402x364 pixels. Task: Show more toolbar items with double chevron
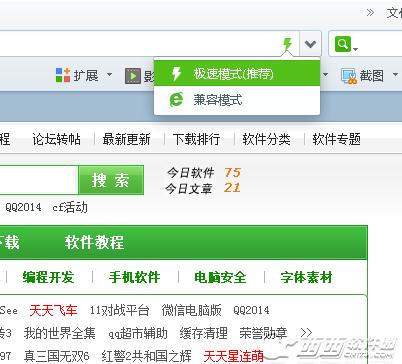pyautogui.click(x=370, y=13)
